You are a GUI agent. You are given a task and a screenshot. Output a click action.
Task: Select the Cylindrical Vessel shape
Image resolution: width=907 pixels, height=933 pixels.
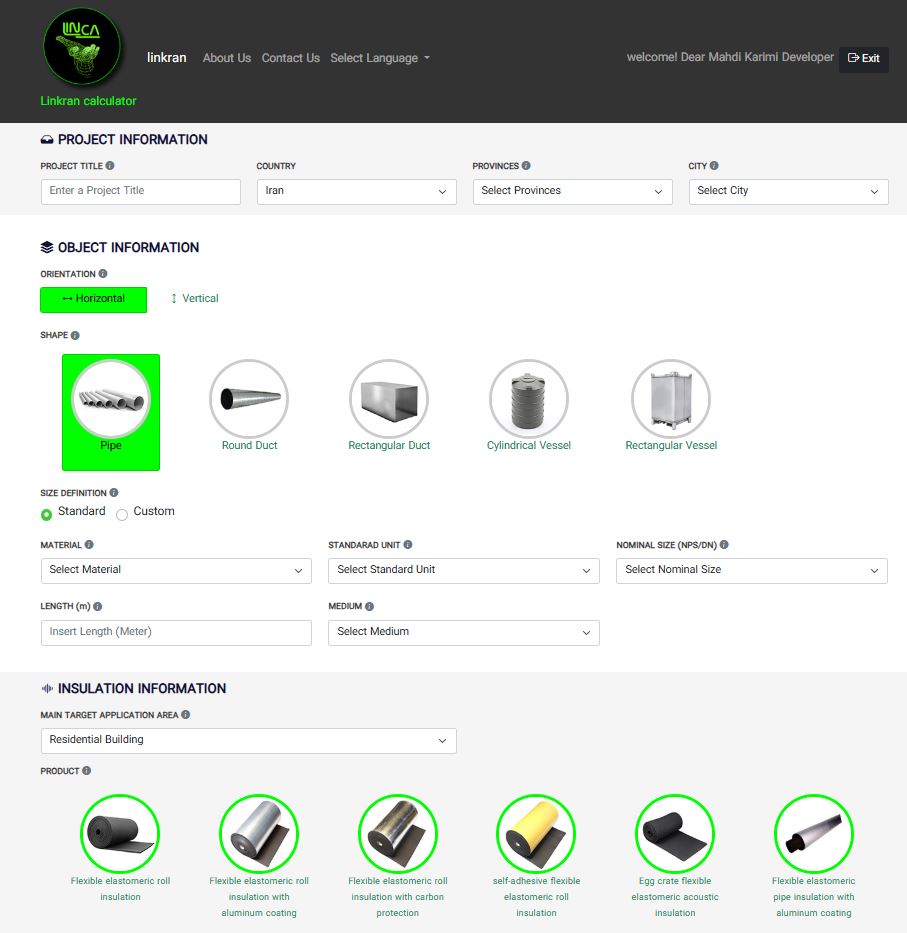[528, 406]
